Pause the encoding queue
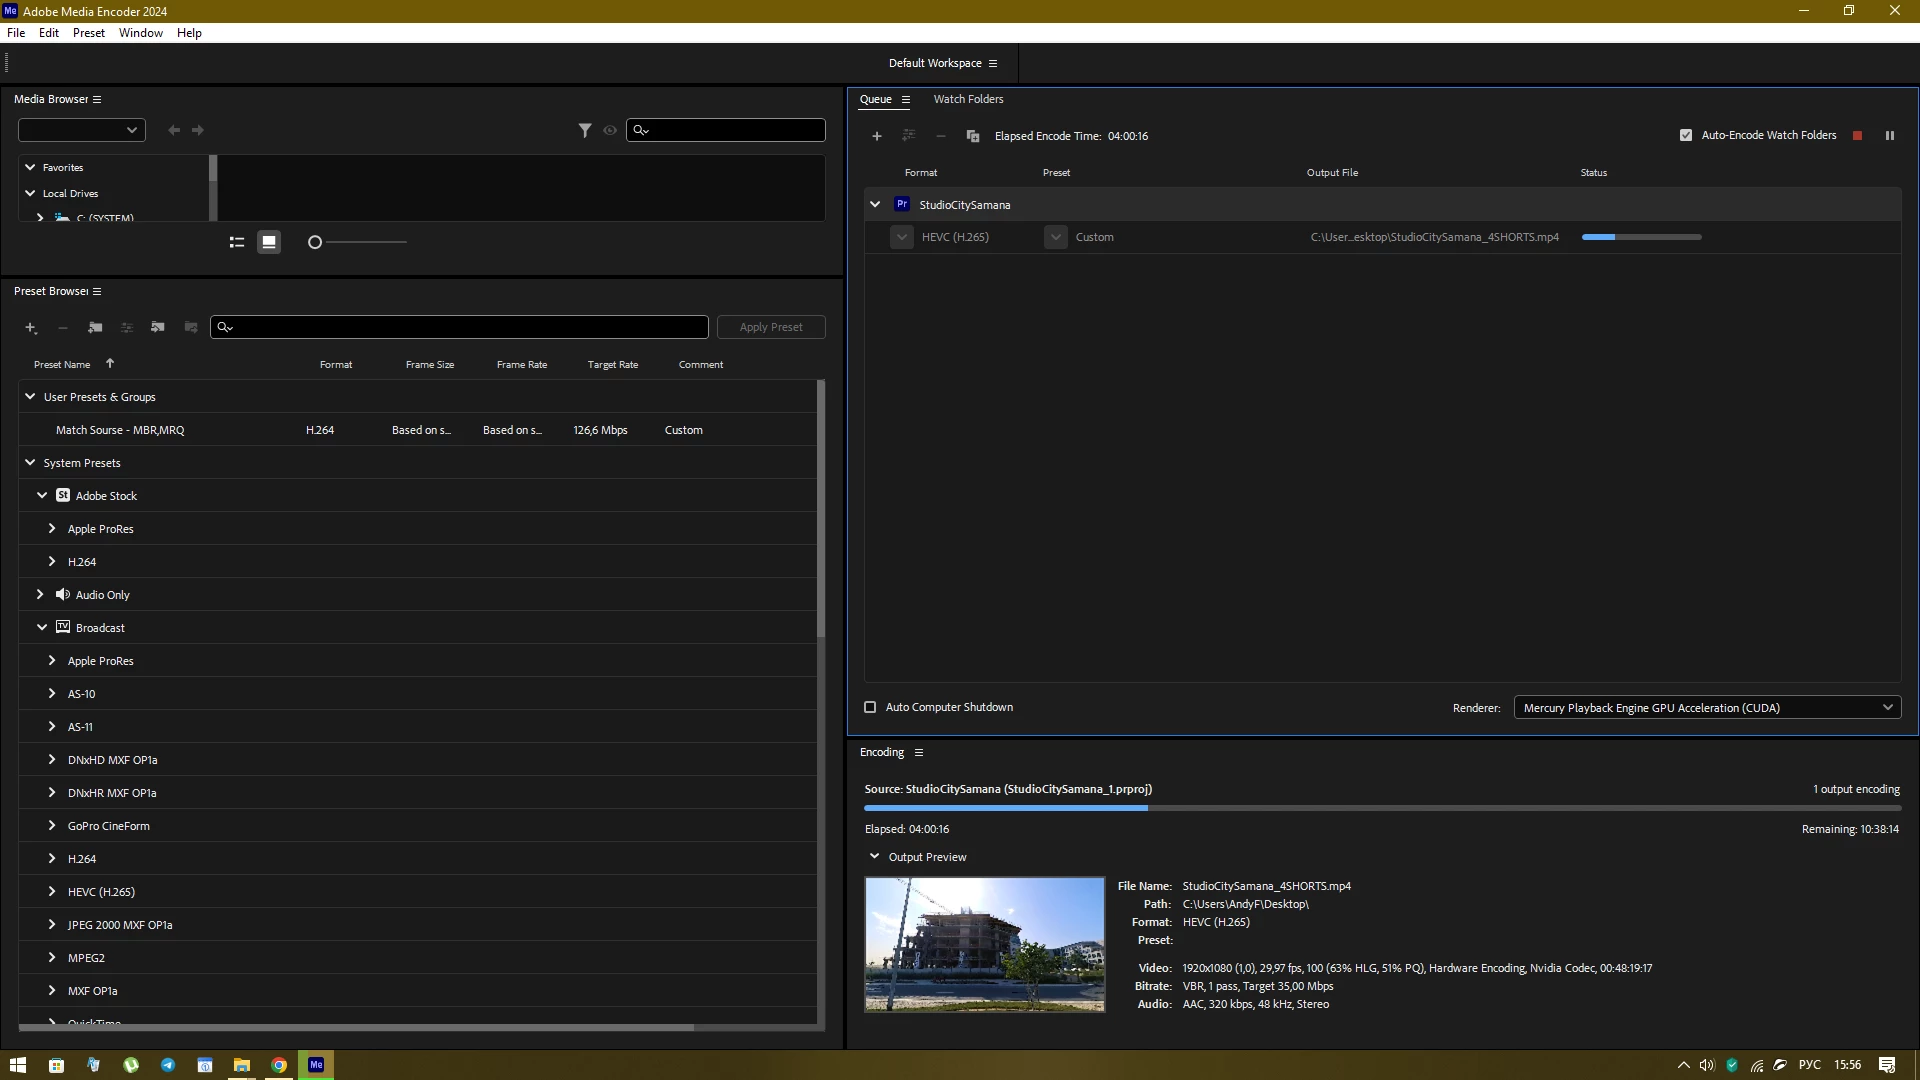The width and height of the screenshot is (1920, 1080). 1889,136
